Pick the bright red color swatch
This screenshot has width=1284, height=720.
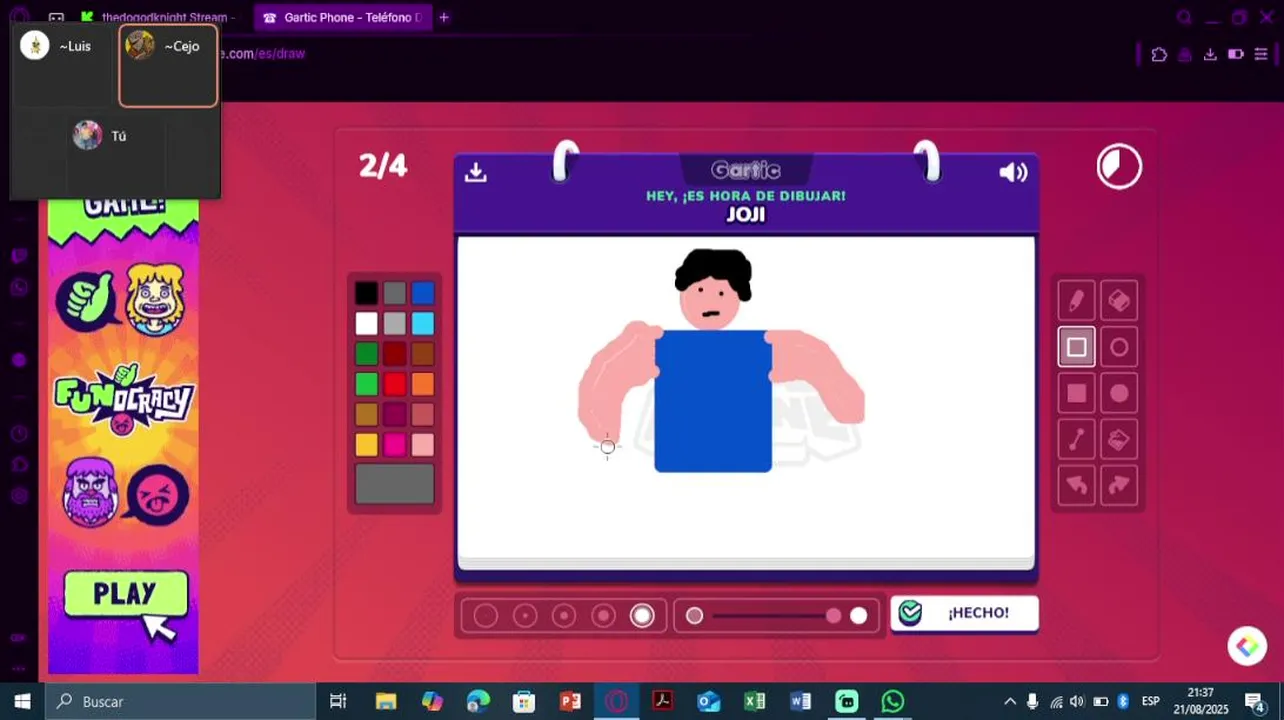coord(395,384)
